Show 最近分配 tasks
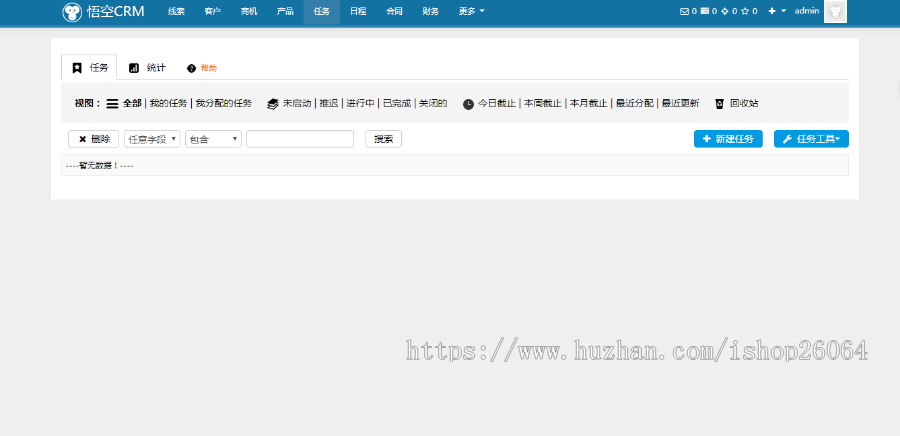Viewport: 900px width, 436px height. point(634,103)
